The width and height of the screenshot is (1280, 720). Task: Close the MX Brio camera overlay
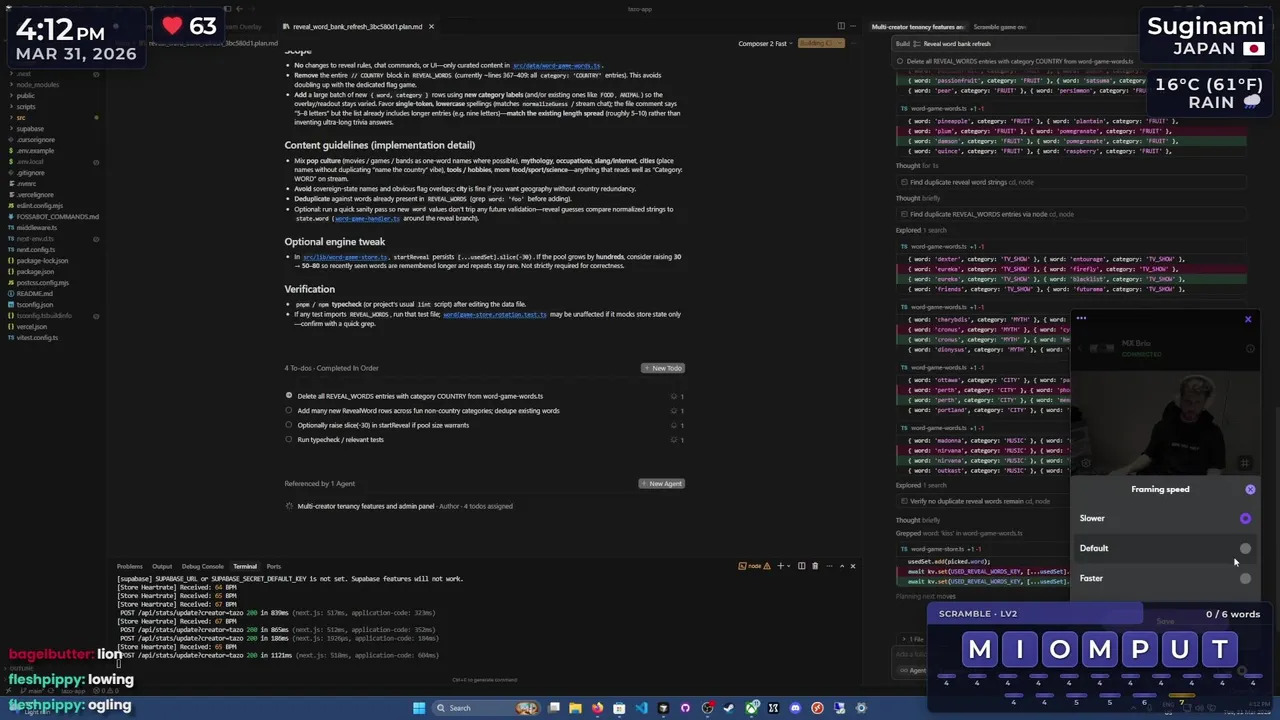[x=1248, y=319]
